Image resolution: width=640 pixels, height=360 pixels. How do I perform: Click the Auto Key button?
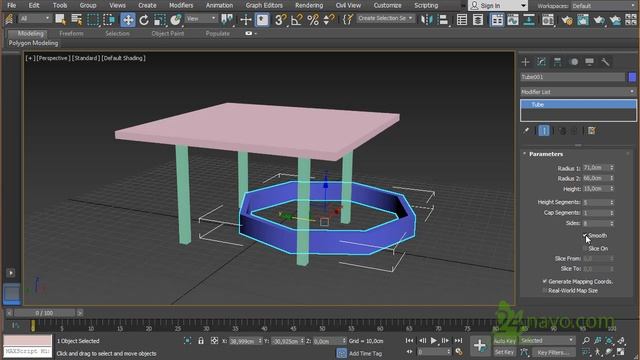click(x=504, y=340)
